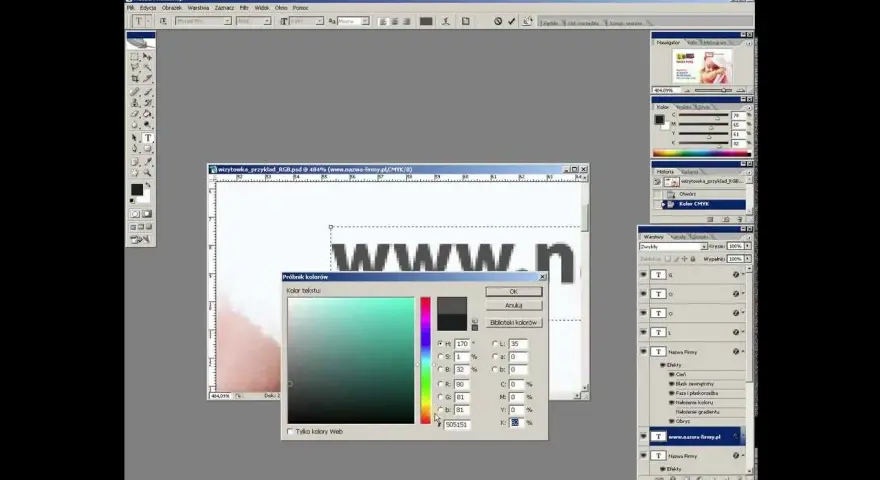880x480 pixels.
Task: Select the Hand tool
Action: (135, 172)
